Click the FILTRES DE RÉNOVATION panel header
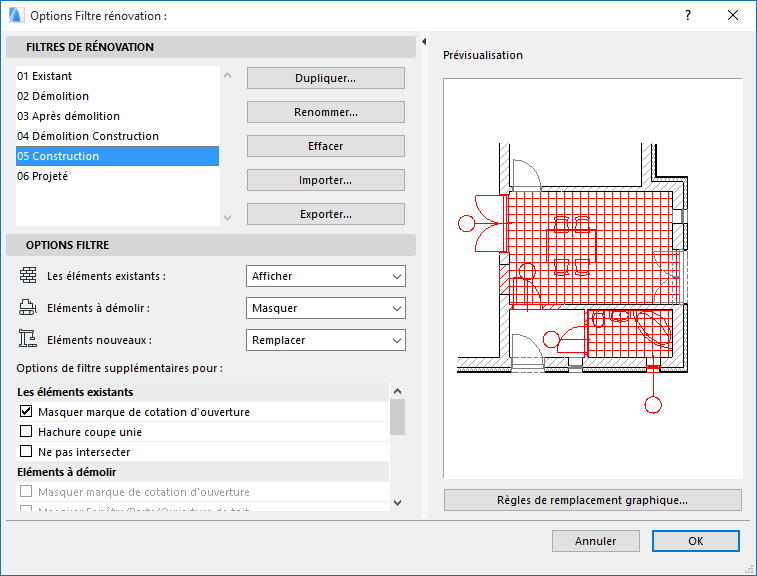The image size is (757, 576). 211,47
